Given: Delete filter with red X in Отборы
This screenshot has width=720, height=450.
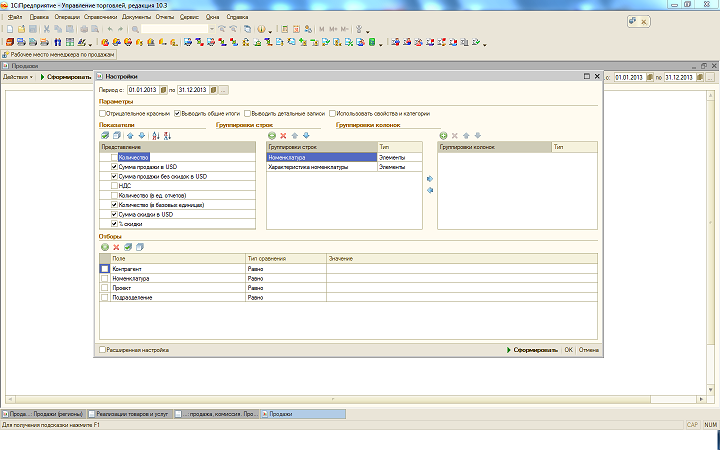Looking at the screenshot, I should [116, 246].
